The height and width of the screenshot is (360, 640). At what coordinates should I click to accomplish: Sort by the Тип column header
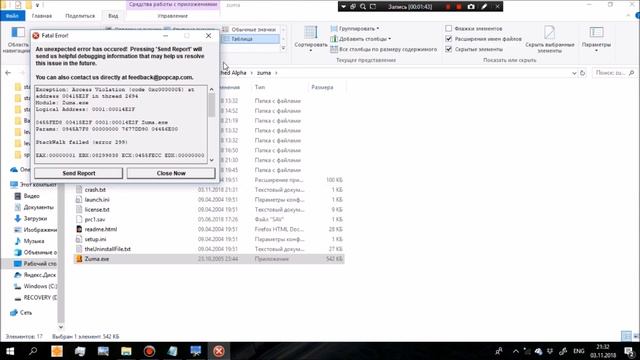tap(260, 87)
